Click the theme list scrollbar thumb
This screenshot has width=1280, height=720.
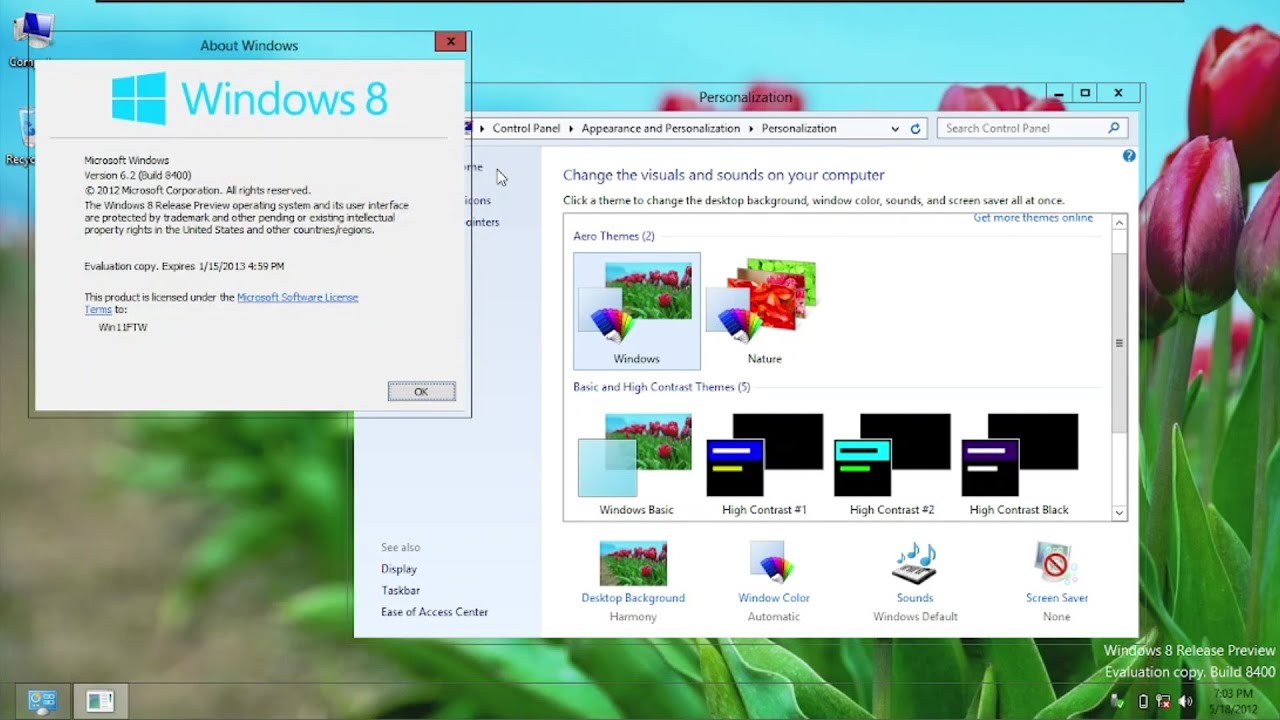[1119, 343]
